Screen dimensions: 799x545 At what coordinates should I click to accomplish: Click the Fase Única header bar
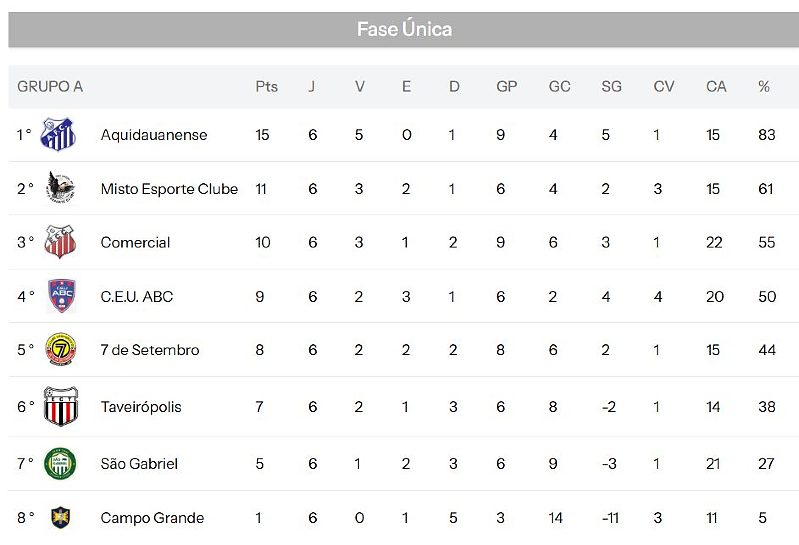404,30
